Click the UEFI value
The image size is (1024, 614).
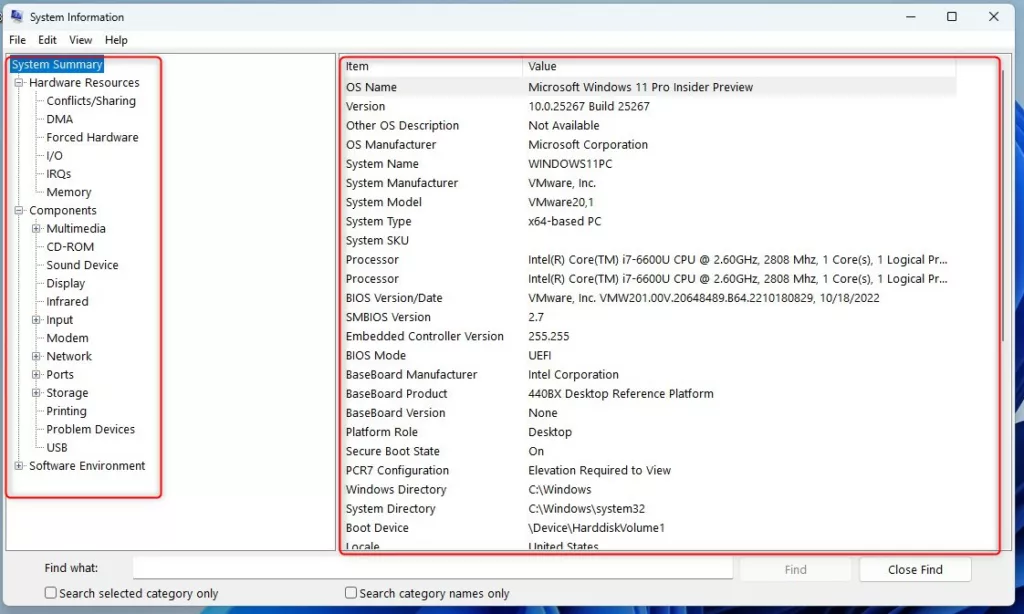[539, 355]
